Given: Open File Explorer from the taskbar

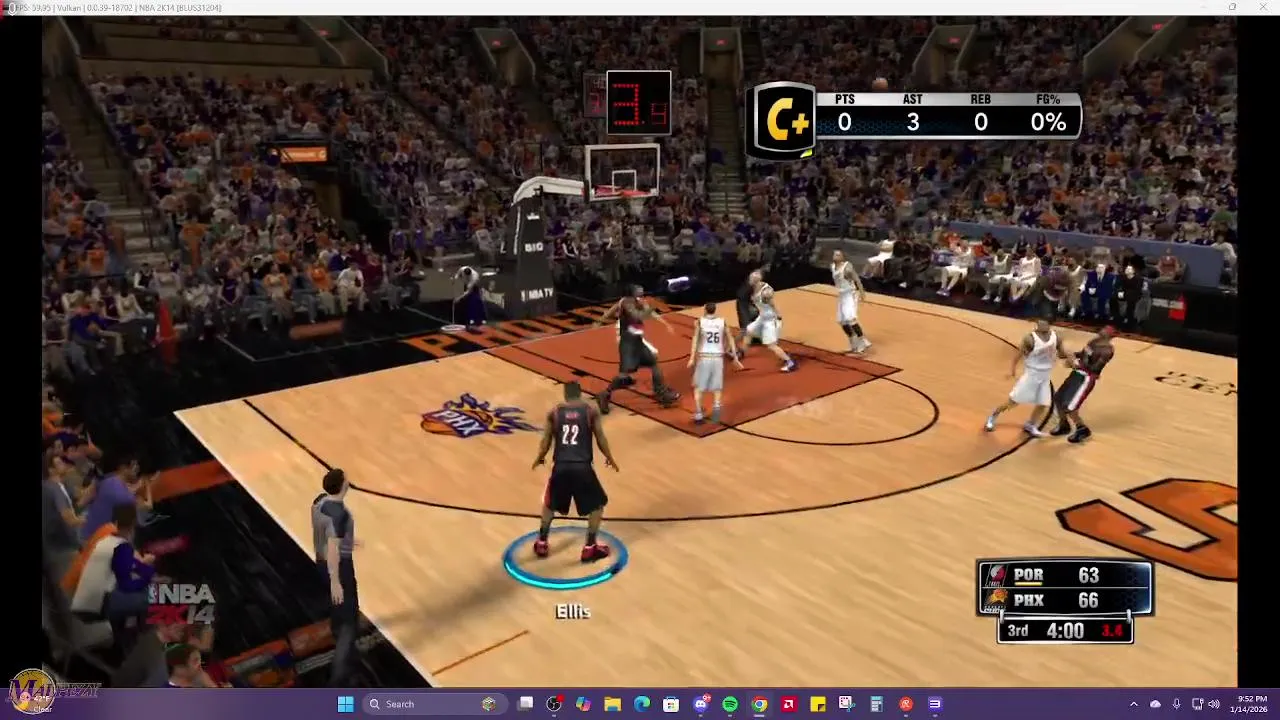Looking at the screenshot, I should [612, 704].
